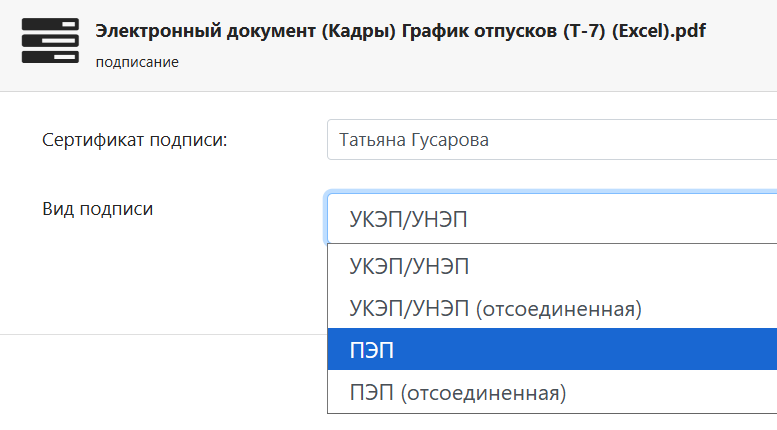
Task: Click the server stack document icon
Action: 50,41
